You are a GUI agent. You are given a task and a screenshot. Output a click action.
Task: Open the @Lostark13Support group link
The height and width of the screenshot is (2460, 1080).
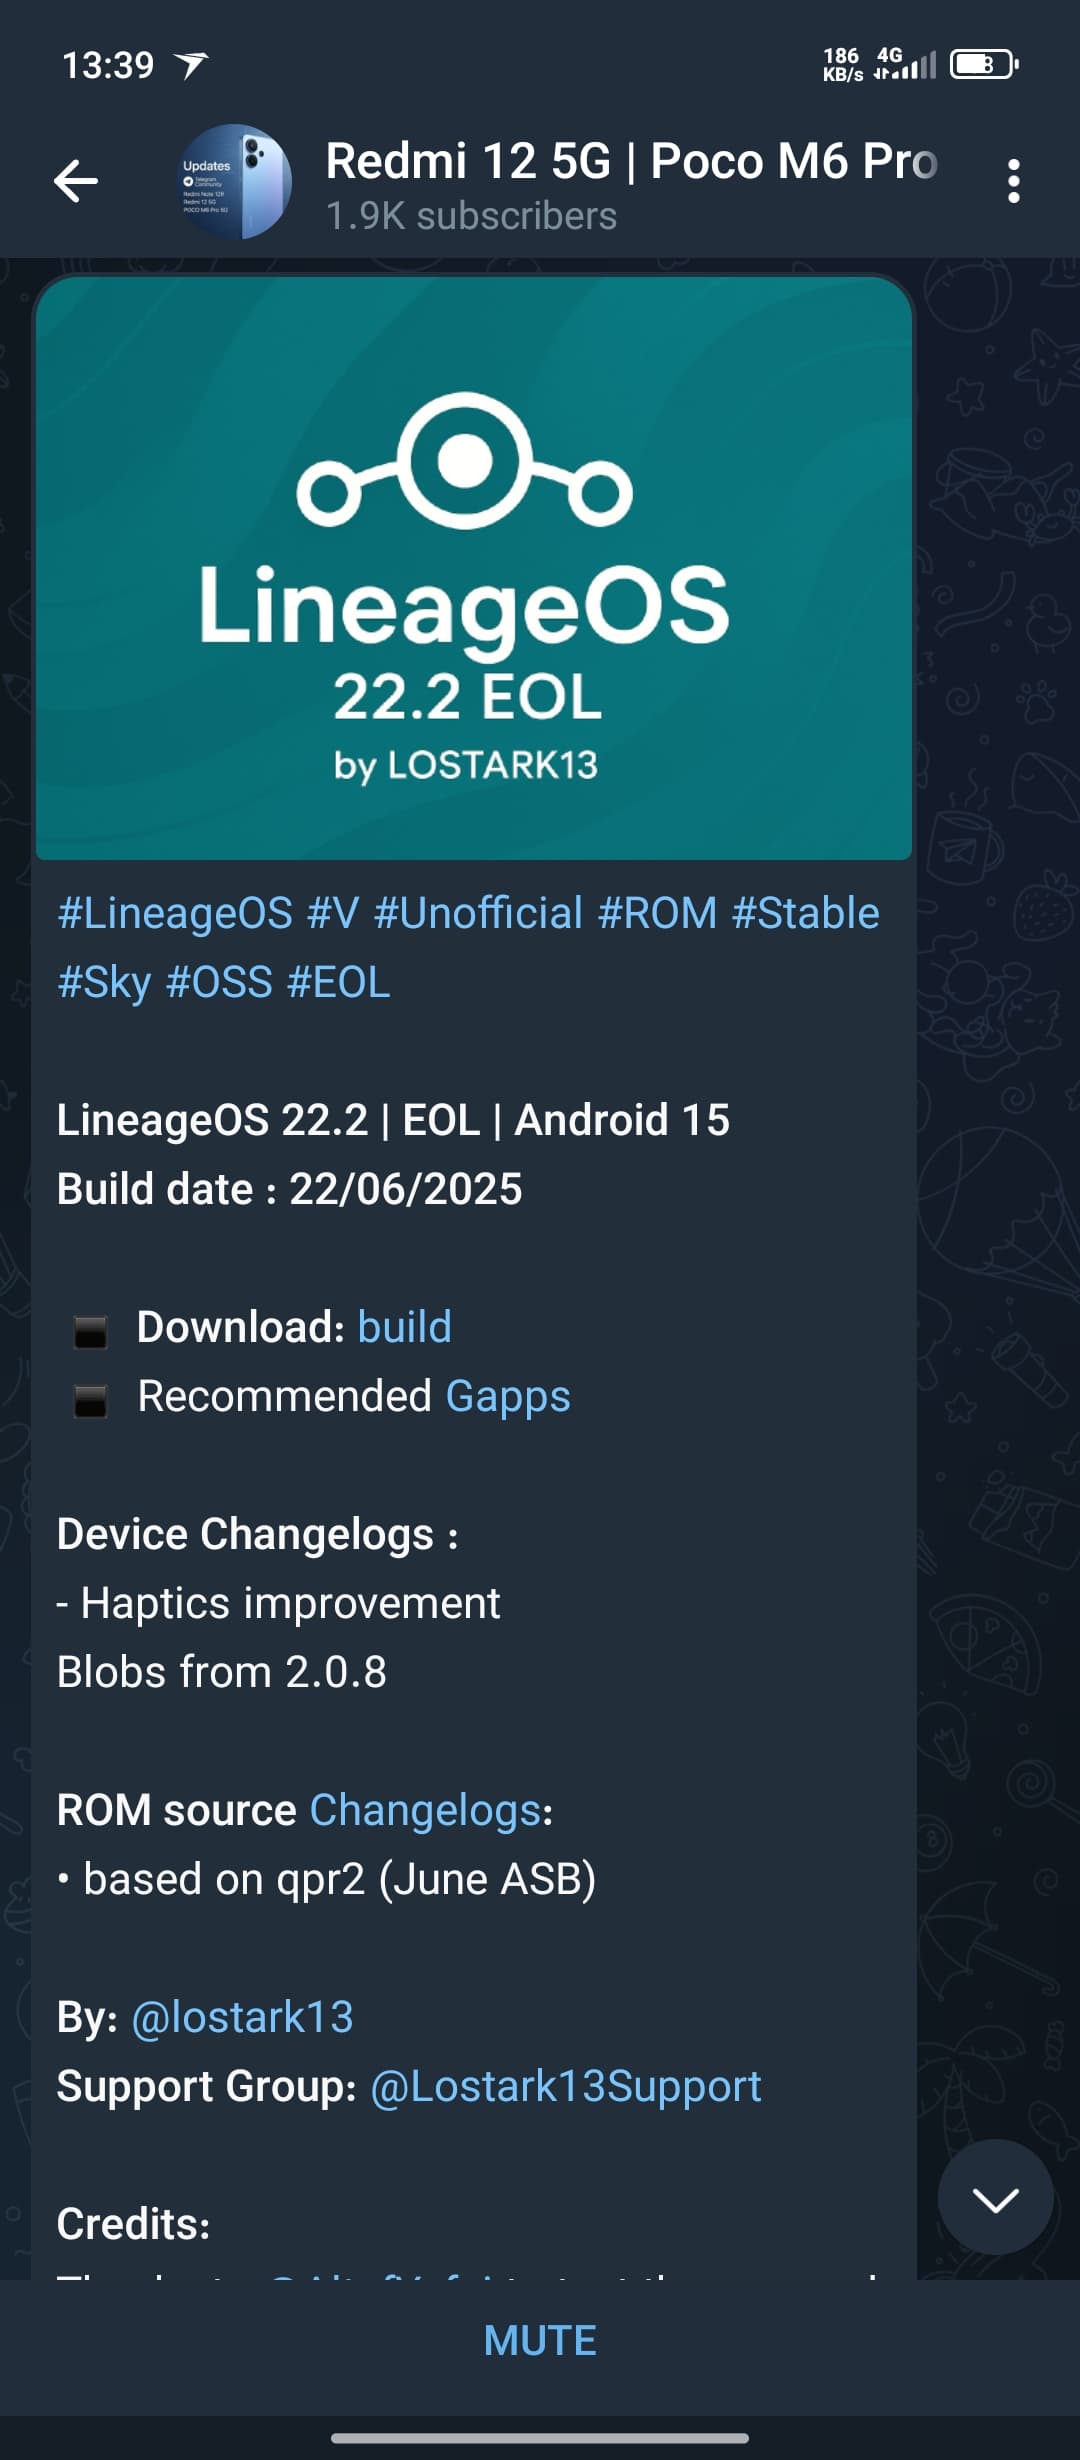point(566,2086)
